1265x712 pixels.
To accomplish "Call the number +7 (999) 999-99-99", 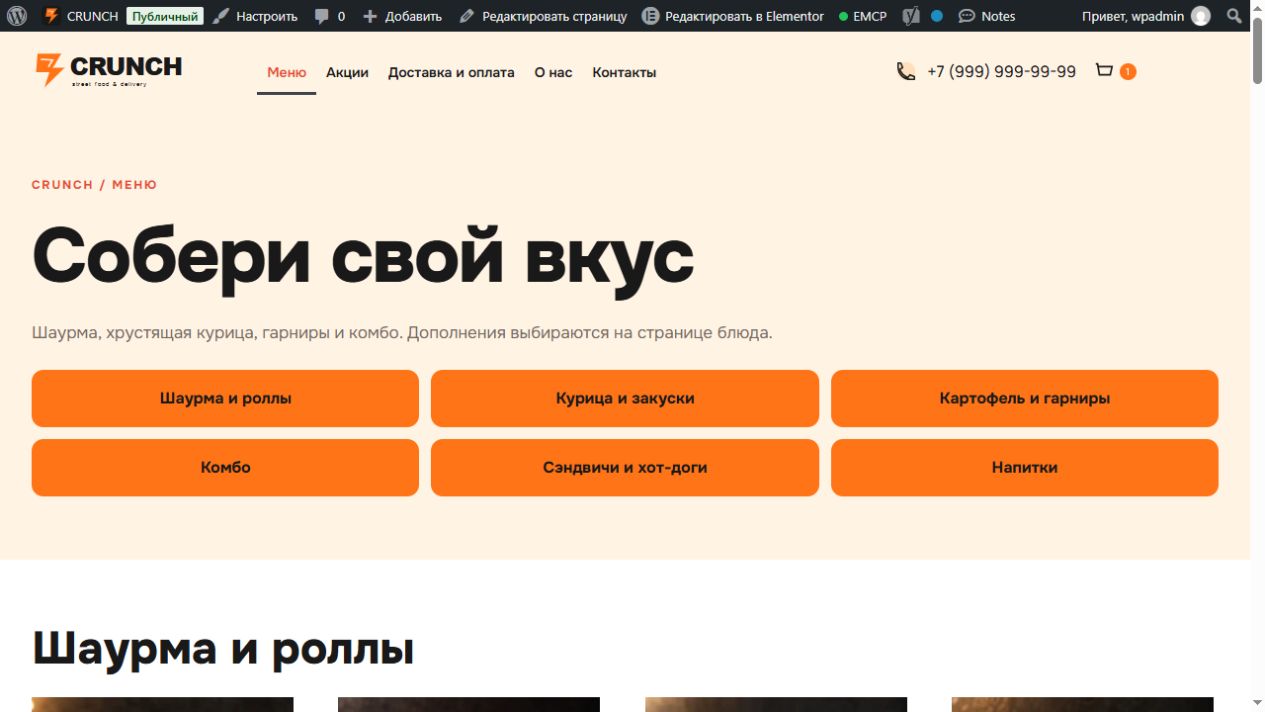I will [x=1001, y=71].
